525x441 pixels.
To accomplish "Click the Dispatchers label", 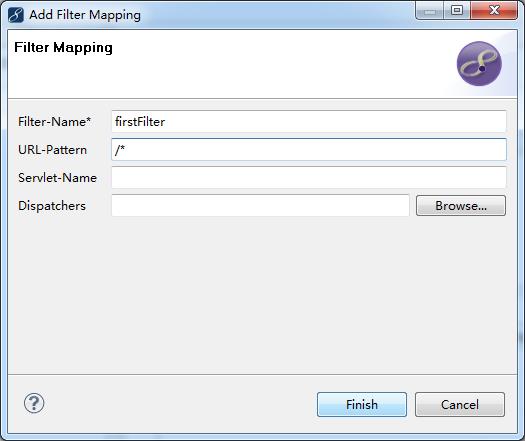I will click(x=52, y=206).
